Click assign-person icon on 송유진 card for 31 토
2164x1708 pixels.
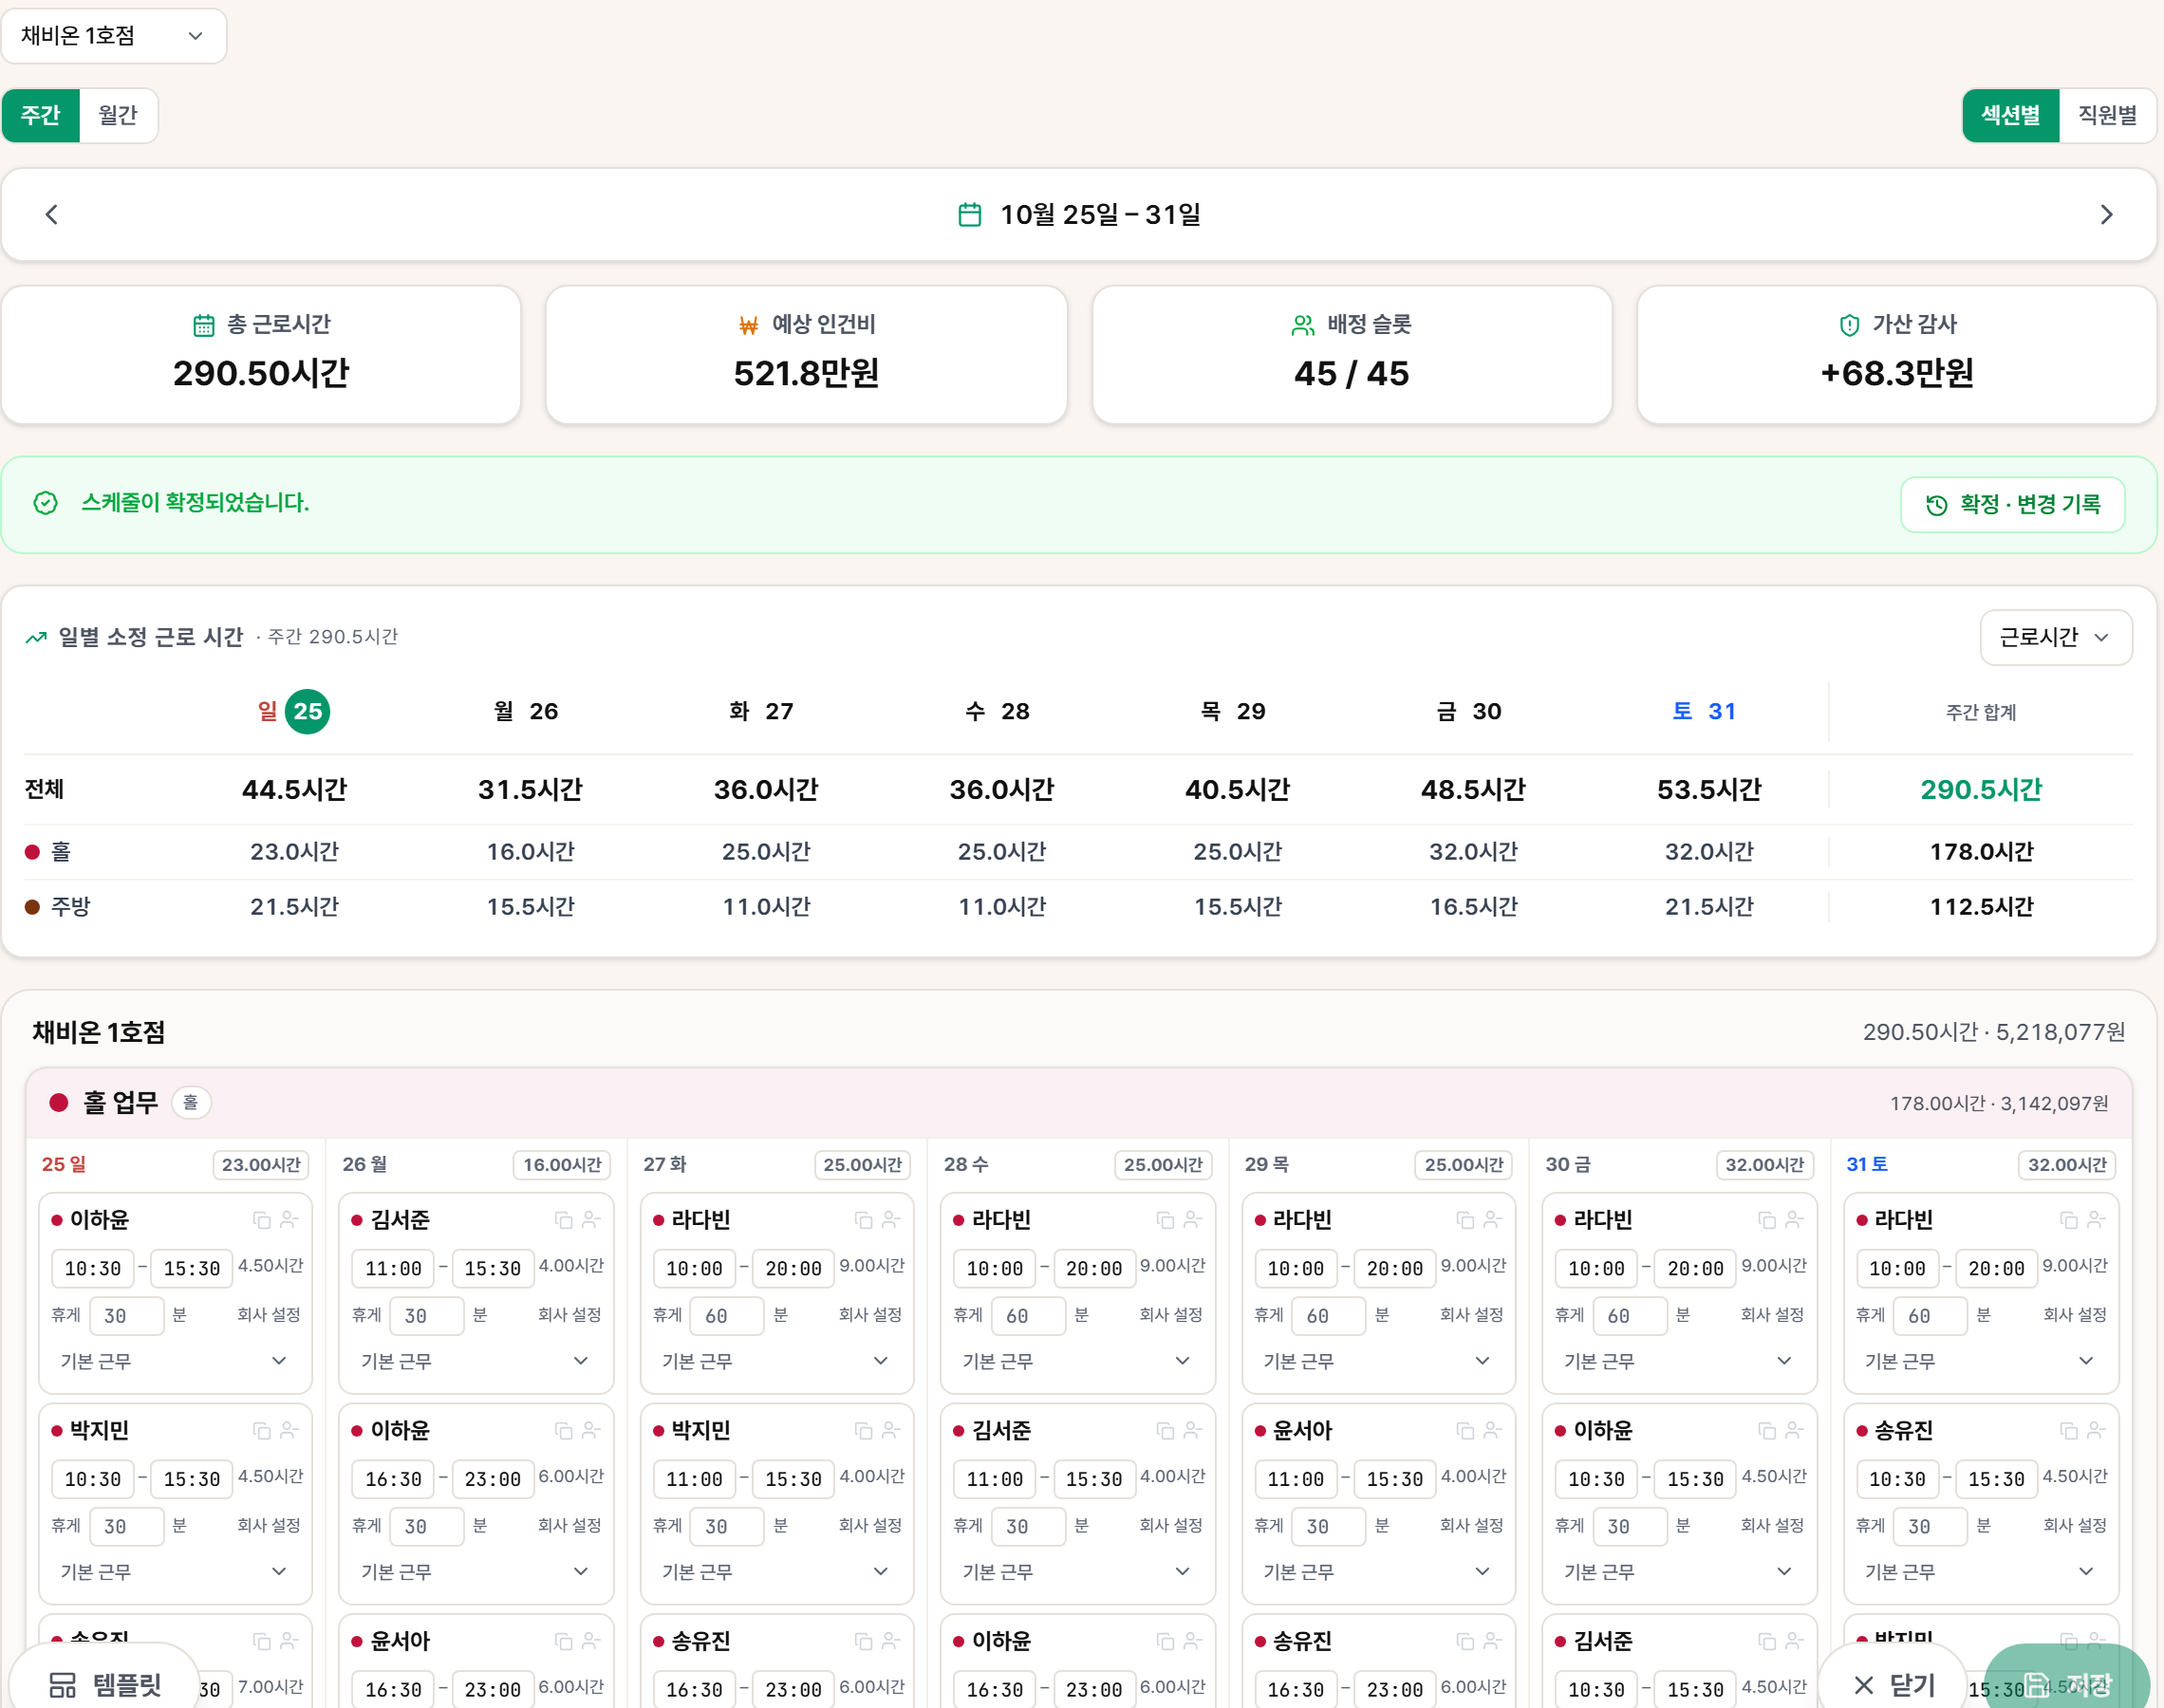(2096, 1431)
